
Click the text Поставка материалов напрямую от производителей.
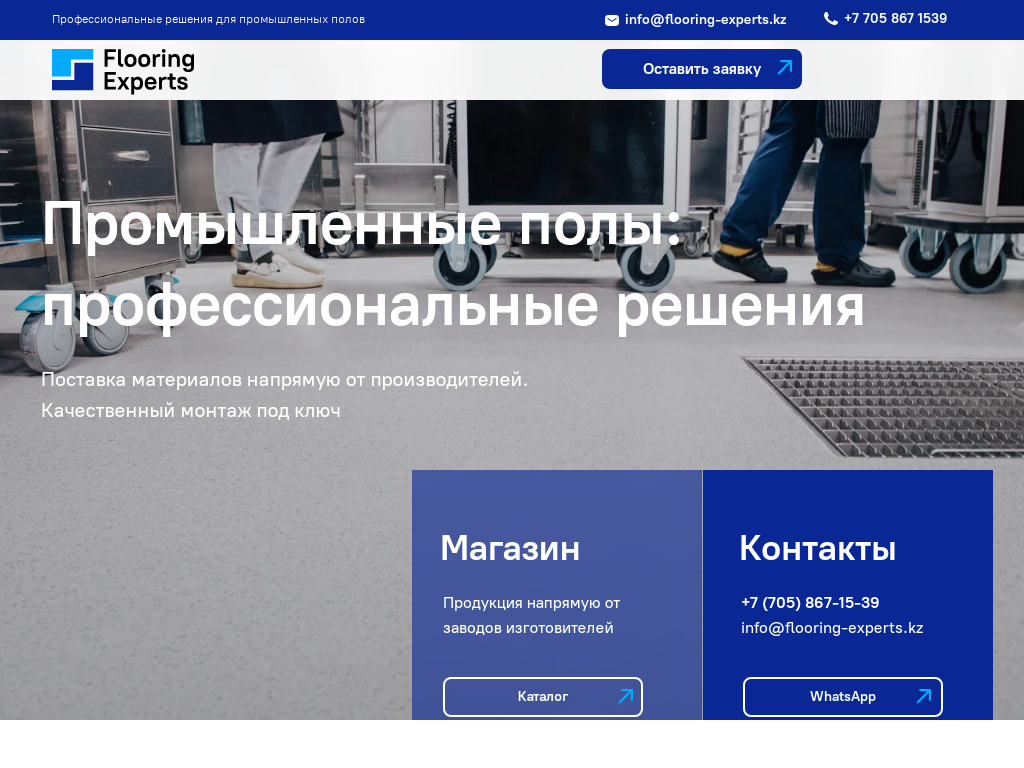pyautogui.click(x=284, y=379)
